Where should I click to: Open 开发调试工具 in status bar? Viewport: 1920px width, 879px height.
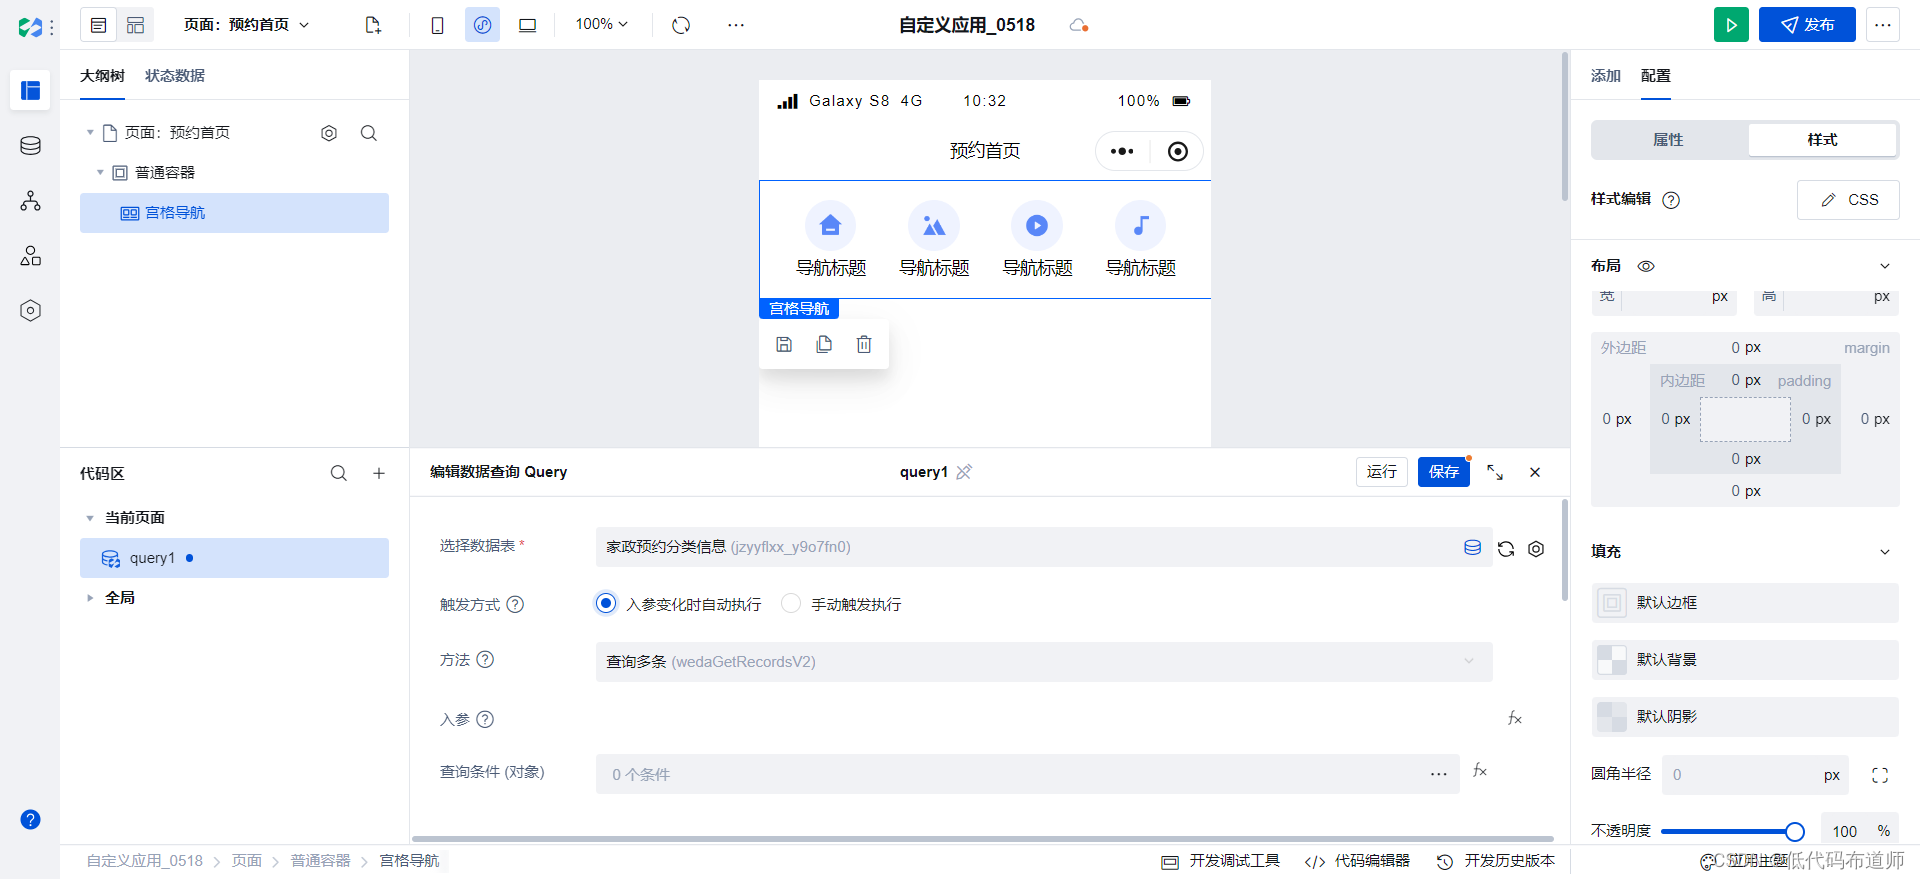(x=1221, y=861)
